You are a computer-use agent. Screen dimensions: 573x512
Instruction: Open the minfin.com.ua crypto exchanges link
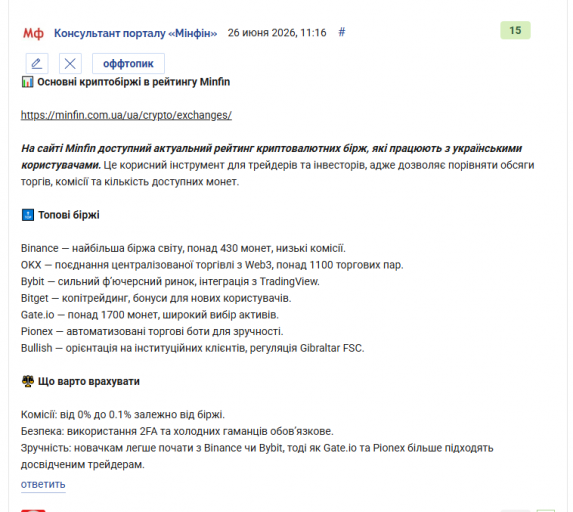tap(126, 115)
